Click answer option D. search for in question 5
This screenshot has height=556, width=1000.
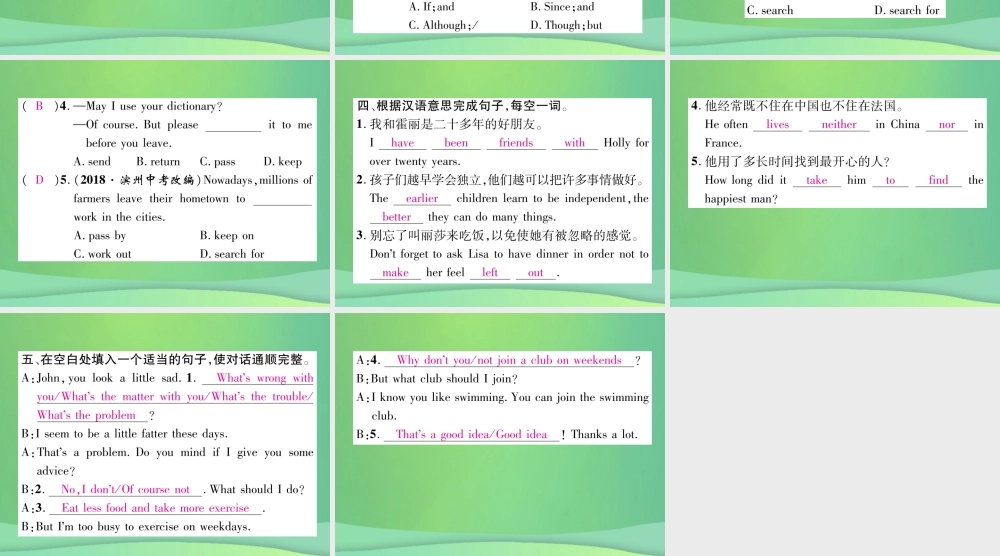pos(232,254)
